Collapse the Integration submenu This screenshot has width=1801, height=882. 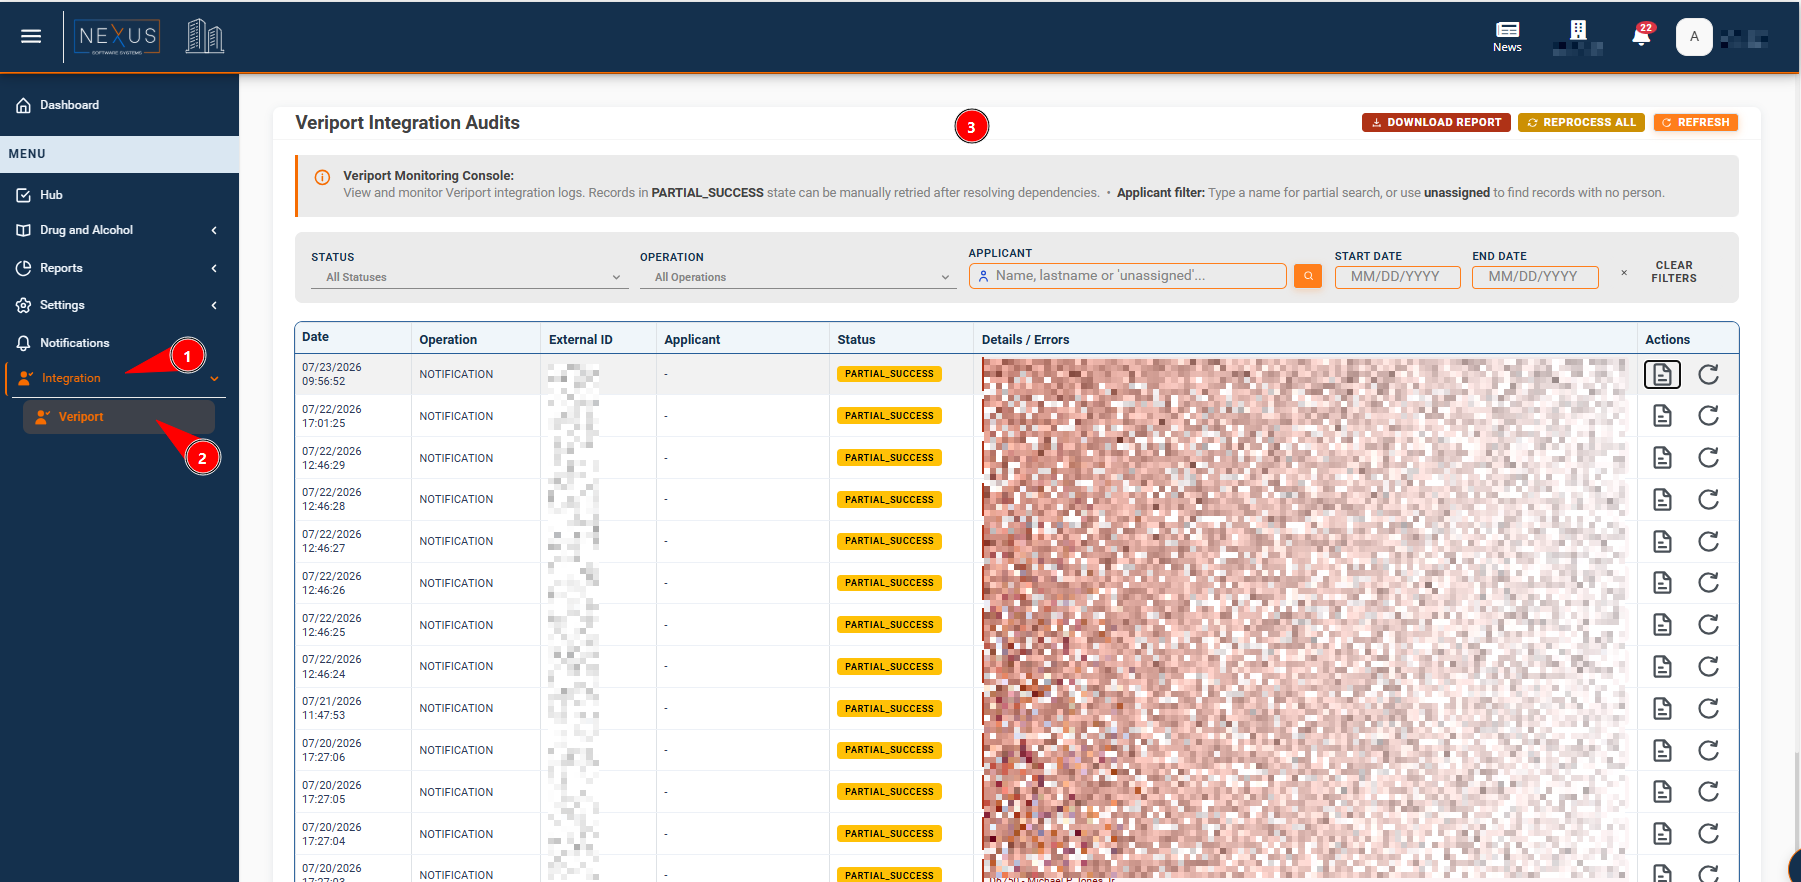coord(116,378)
